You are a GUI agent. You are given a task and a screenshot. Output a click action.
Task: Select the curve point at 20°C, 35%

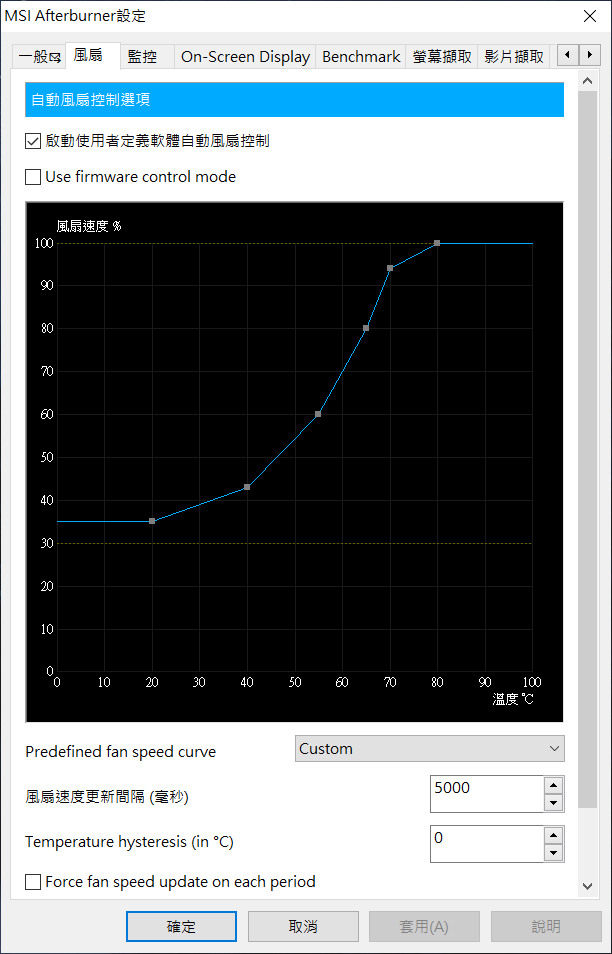click(152, 521)
